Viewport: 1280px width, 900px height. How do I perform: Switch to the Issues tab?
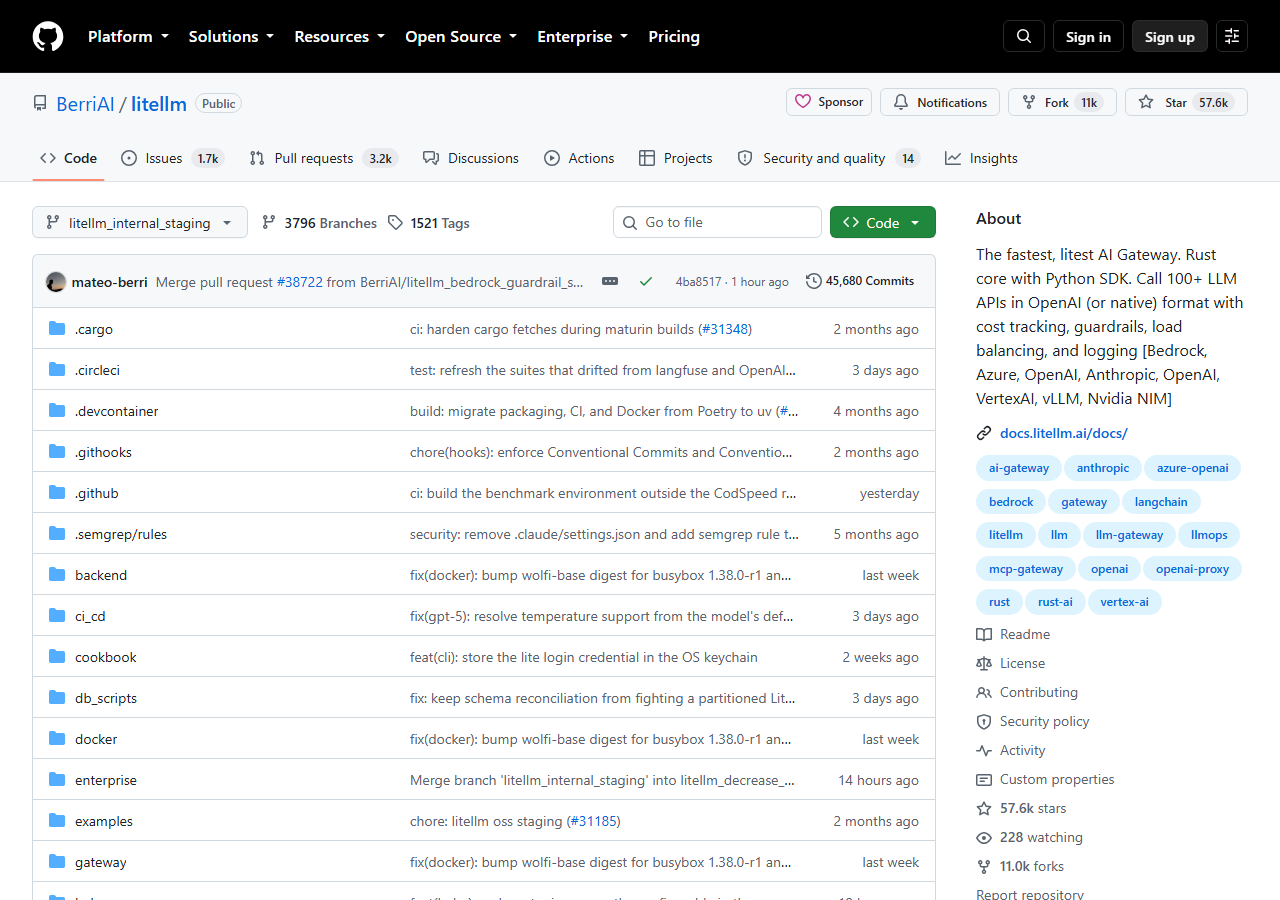(172, 158)
